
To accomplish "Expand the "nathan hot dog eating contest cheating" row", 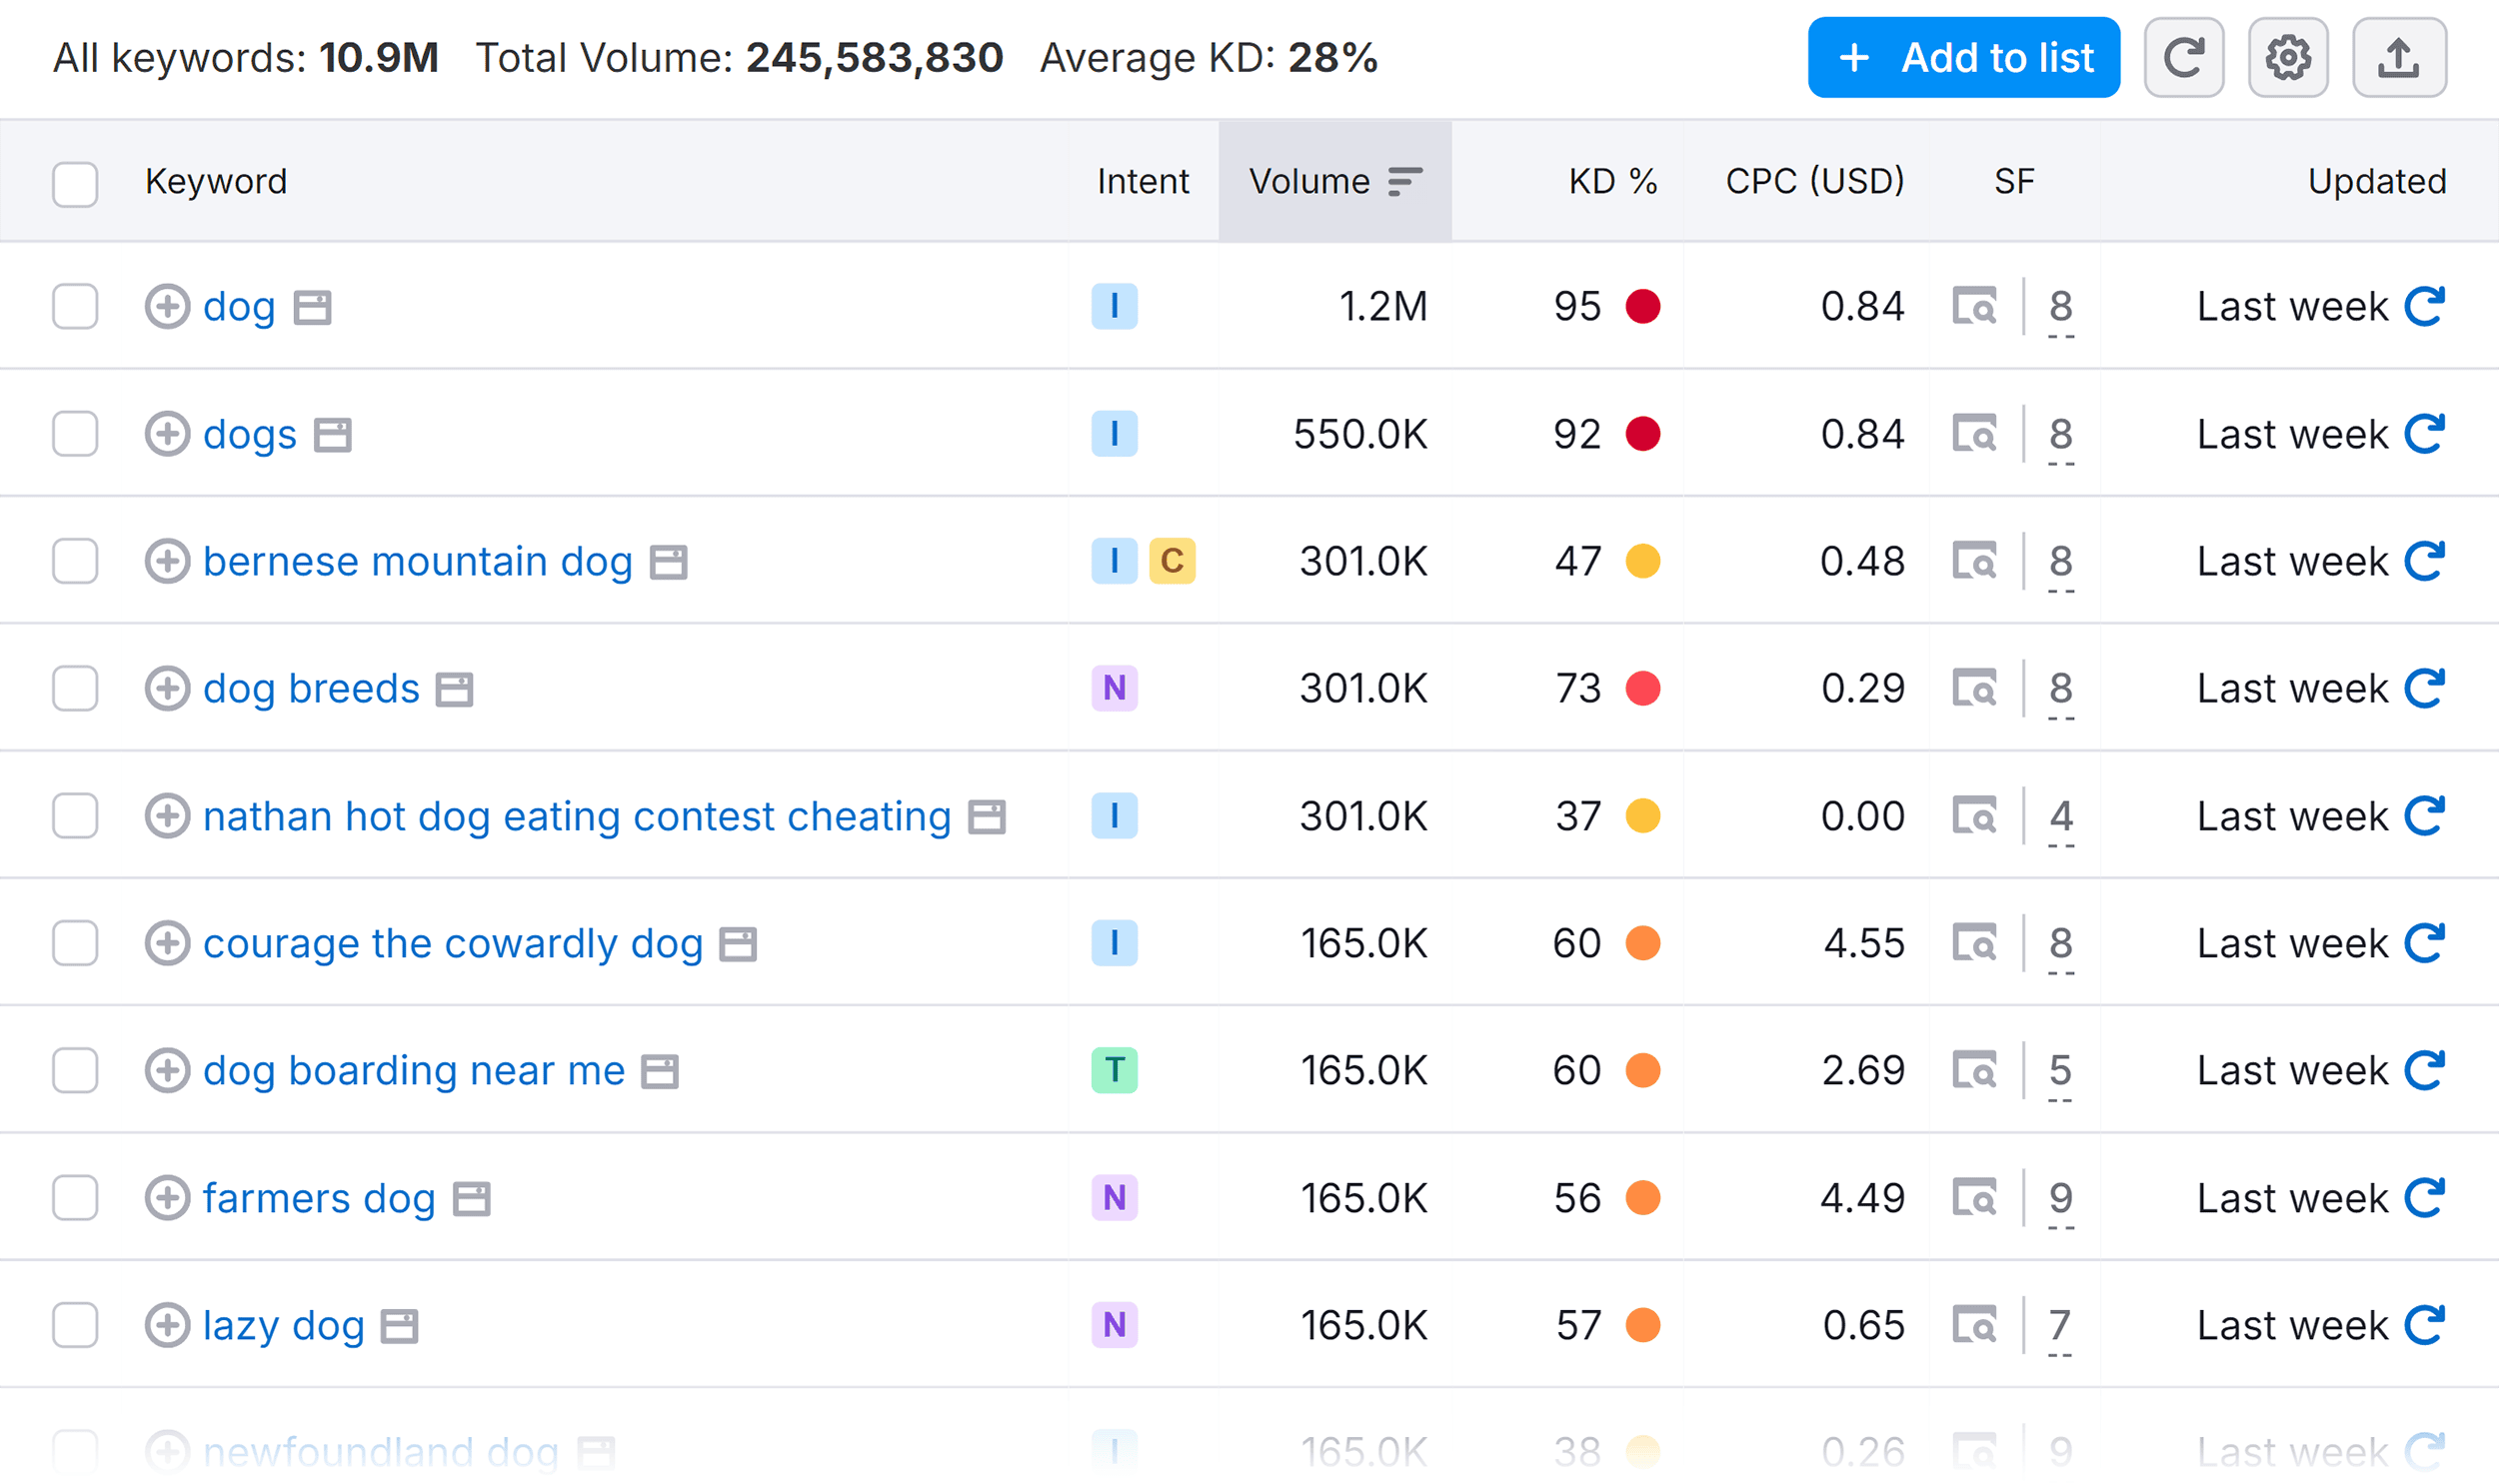I will point(170,816).
